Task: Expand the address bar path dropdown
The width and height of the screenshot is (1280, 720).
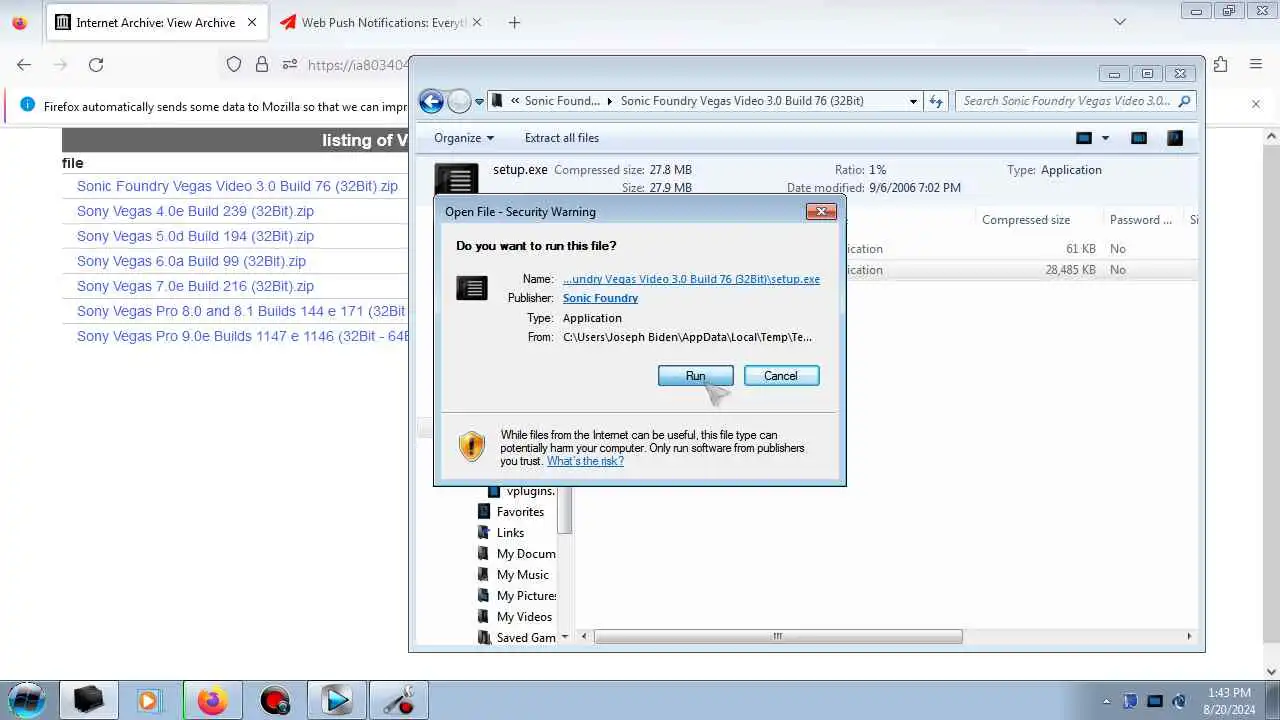Action: click(913, 101)
